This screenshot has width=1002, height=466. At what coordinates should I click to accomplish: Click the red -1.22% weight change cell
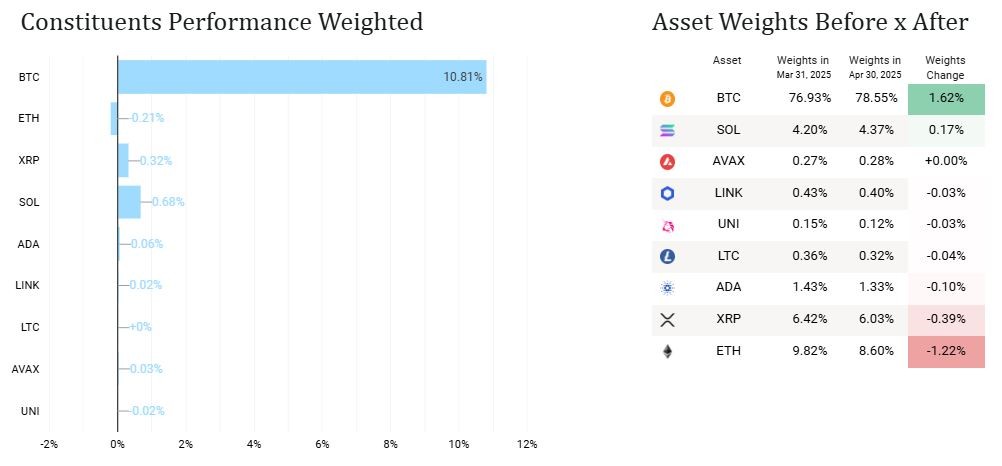click(945, 352)
